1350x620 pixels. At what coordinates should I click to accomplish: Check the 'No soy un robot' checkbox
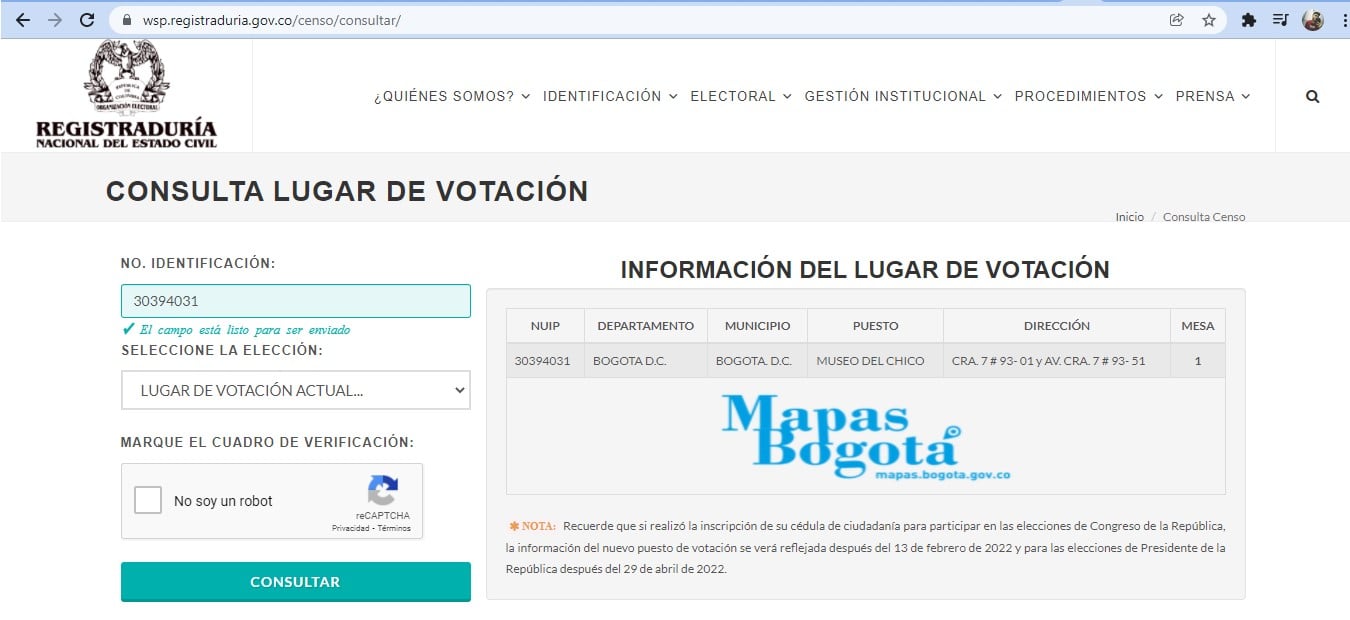pyautogui.click(x=148, y=500)
